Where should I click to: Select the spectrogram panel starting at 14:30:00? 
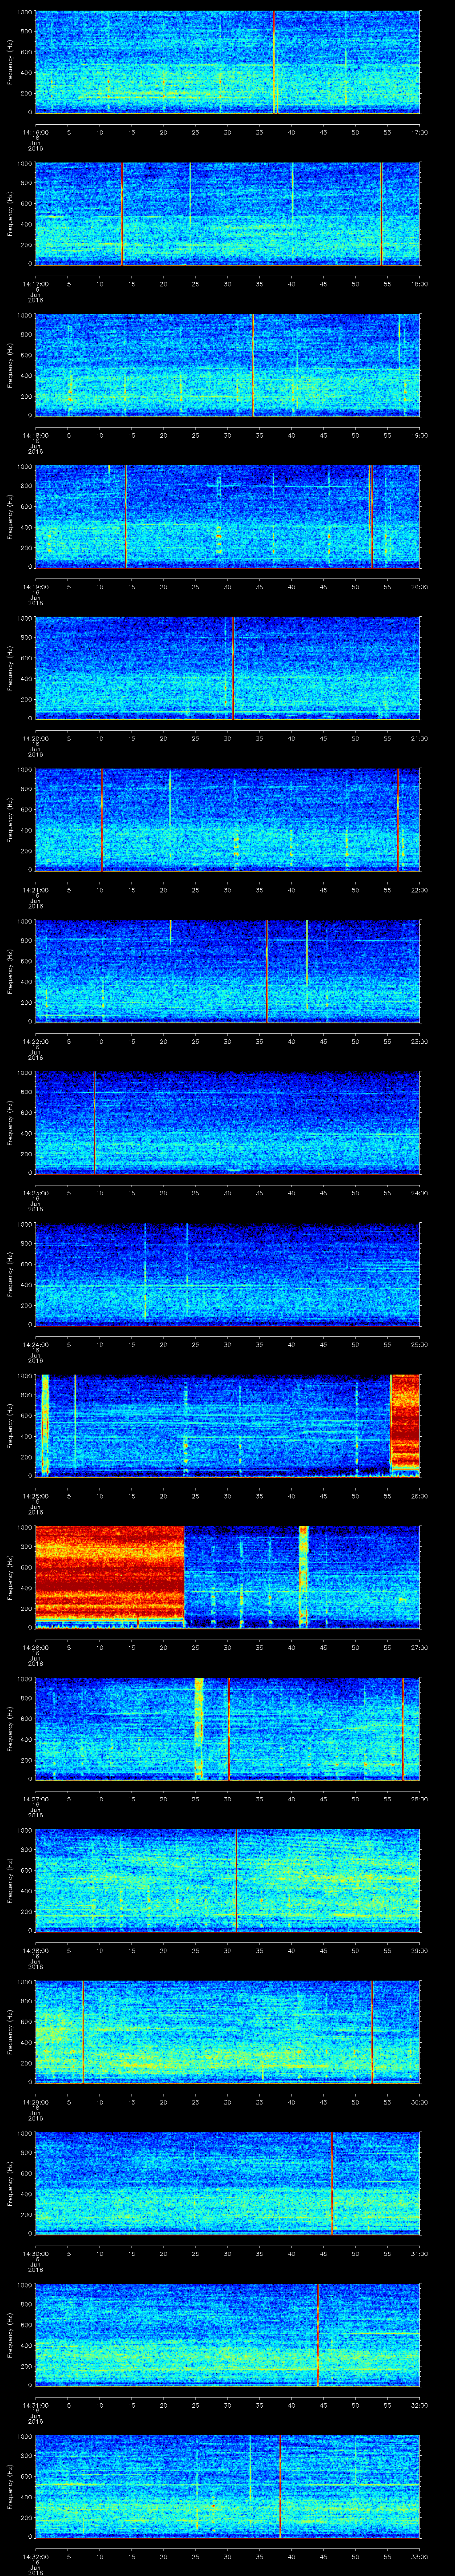coord(228,2183)
